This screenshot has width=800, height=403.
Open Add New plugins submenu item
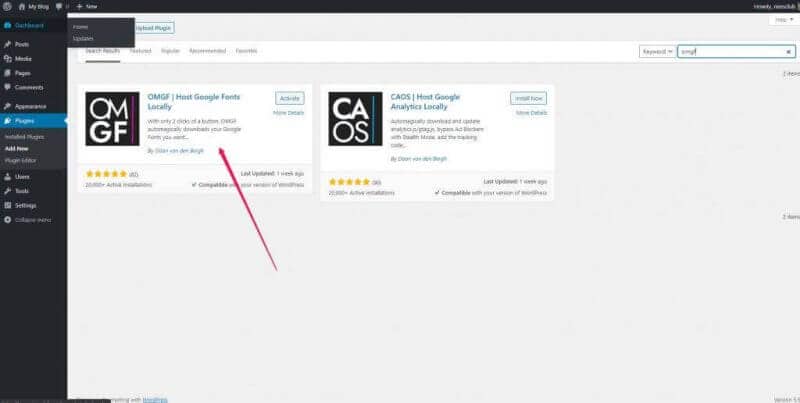click(16, 148)
